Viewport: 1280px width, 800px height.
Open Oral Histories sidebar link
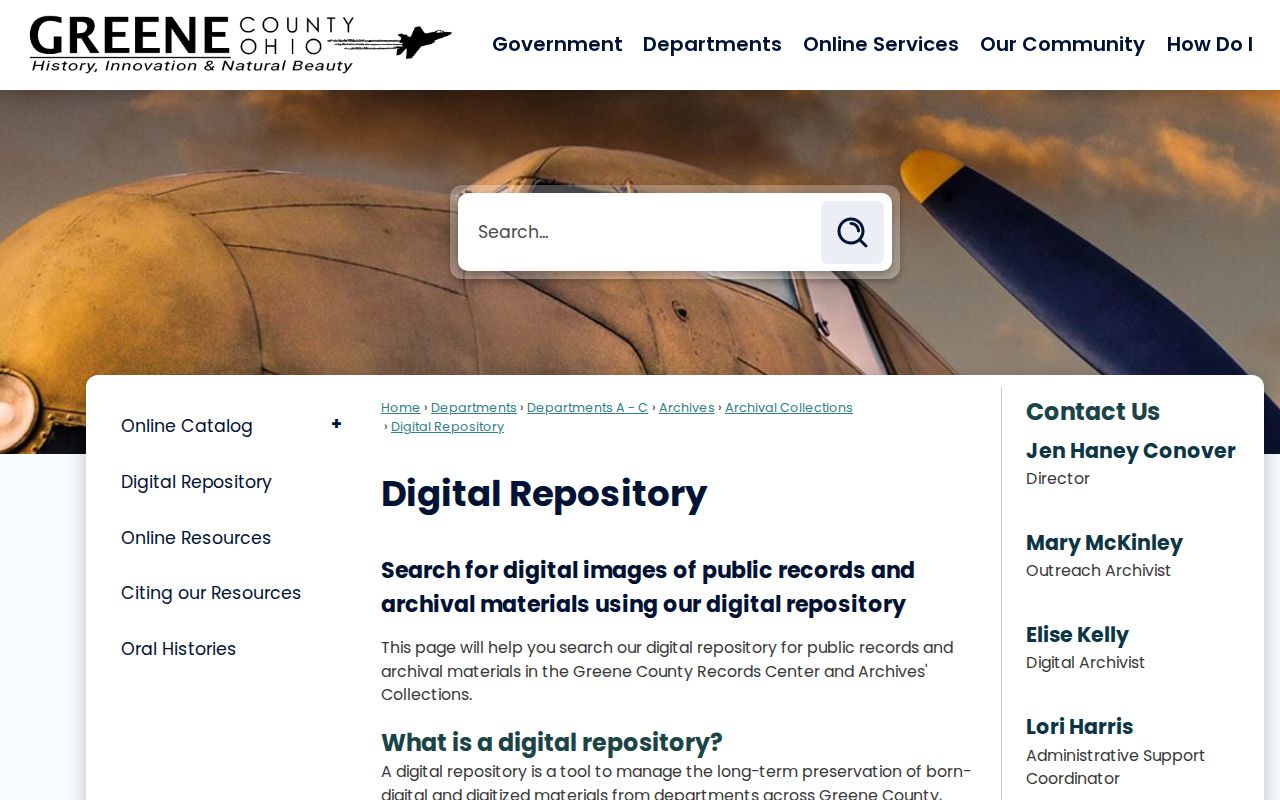(x=178, y=649)
